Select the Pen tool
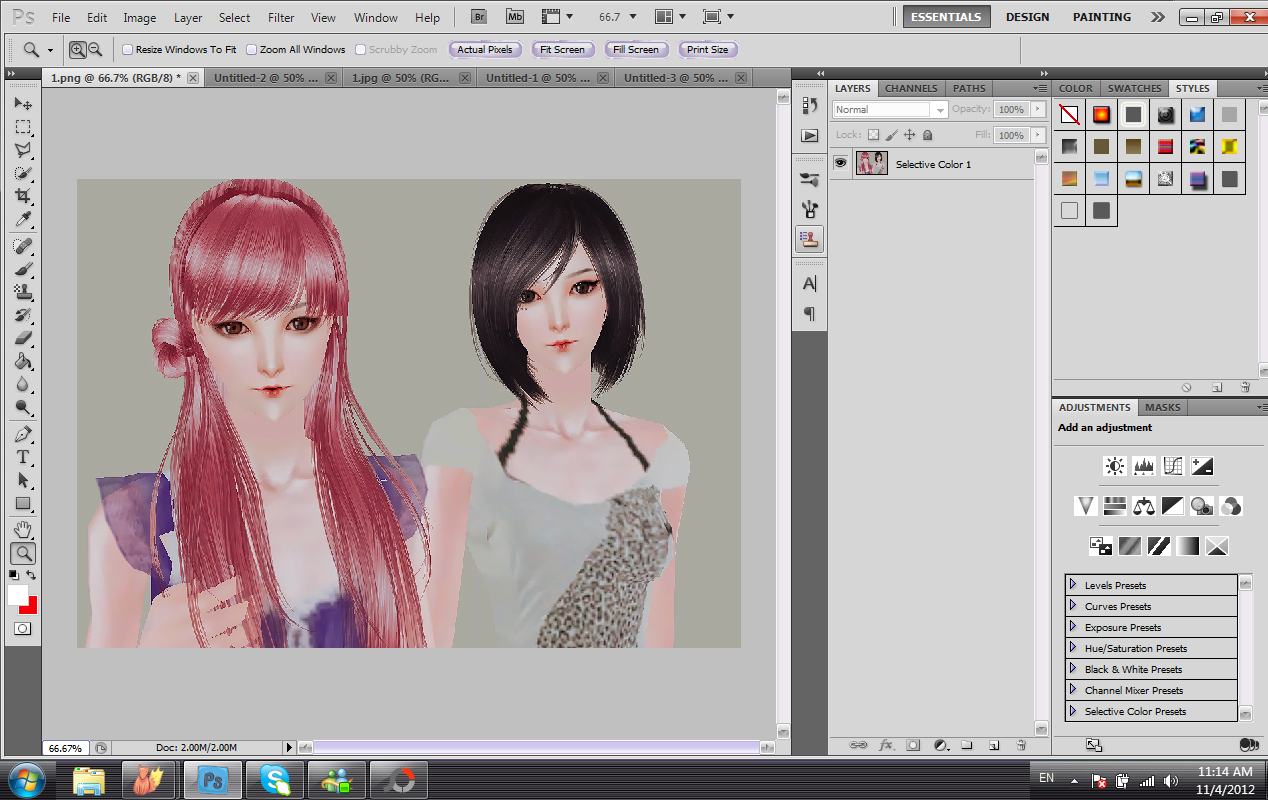 pos(22,434)
